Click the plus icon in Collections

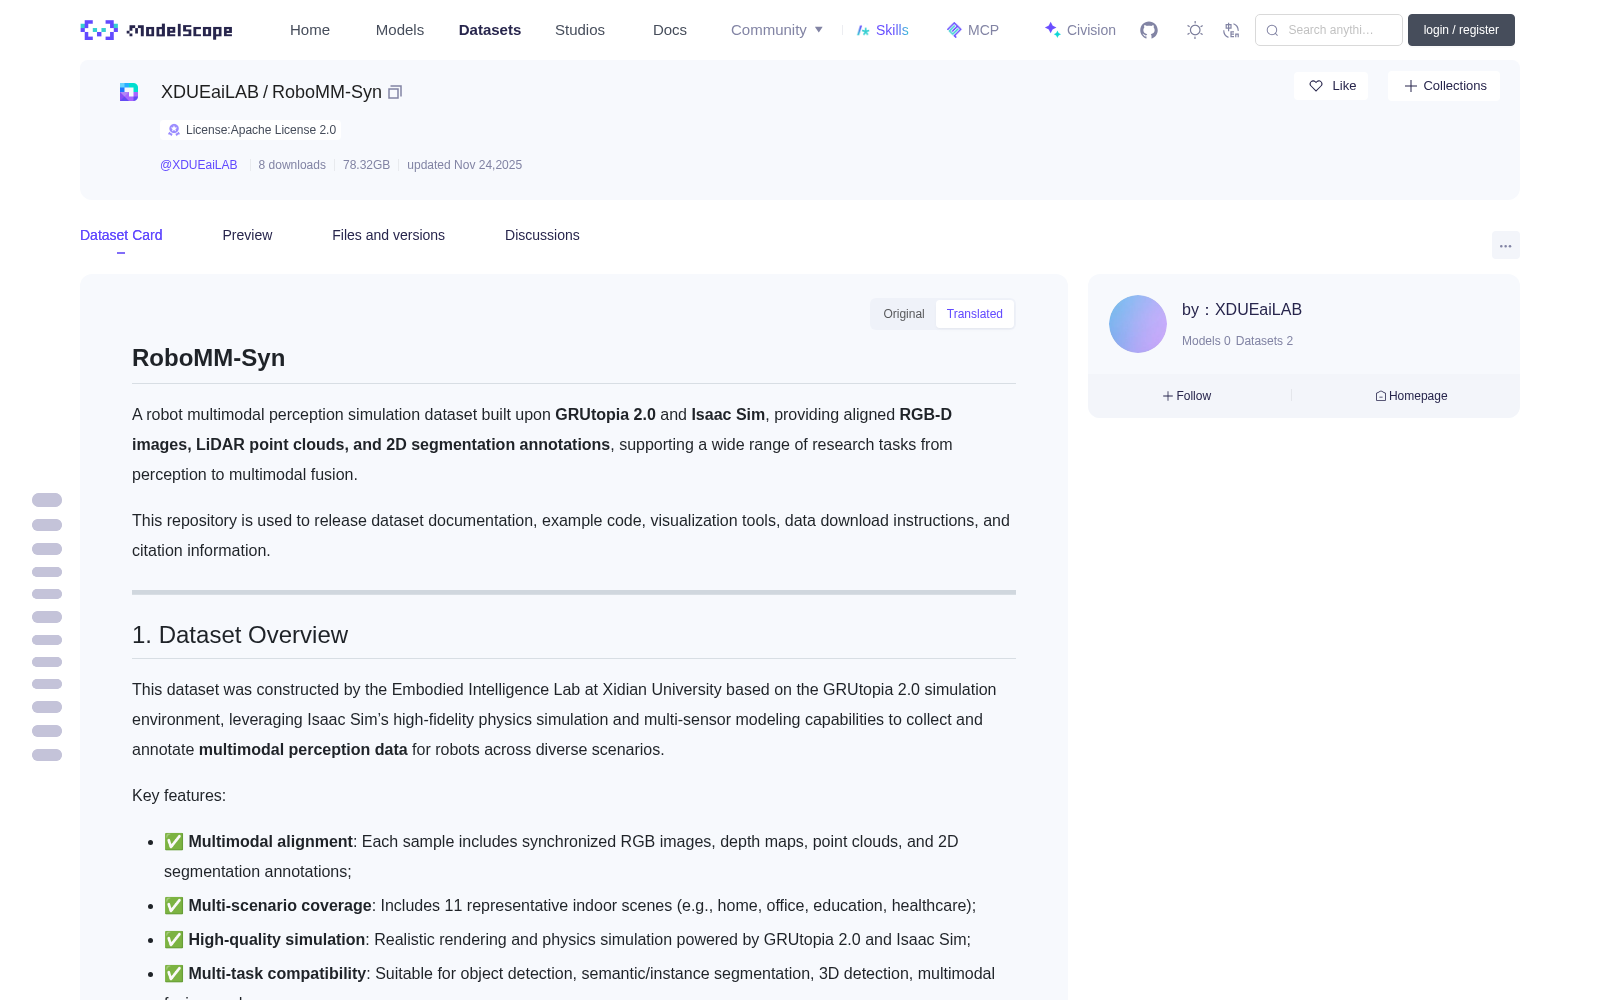tap(1411, 86)
